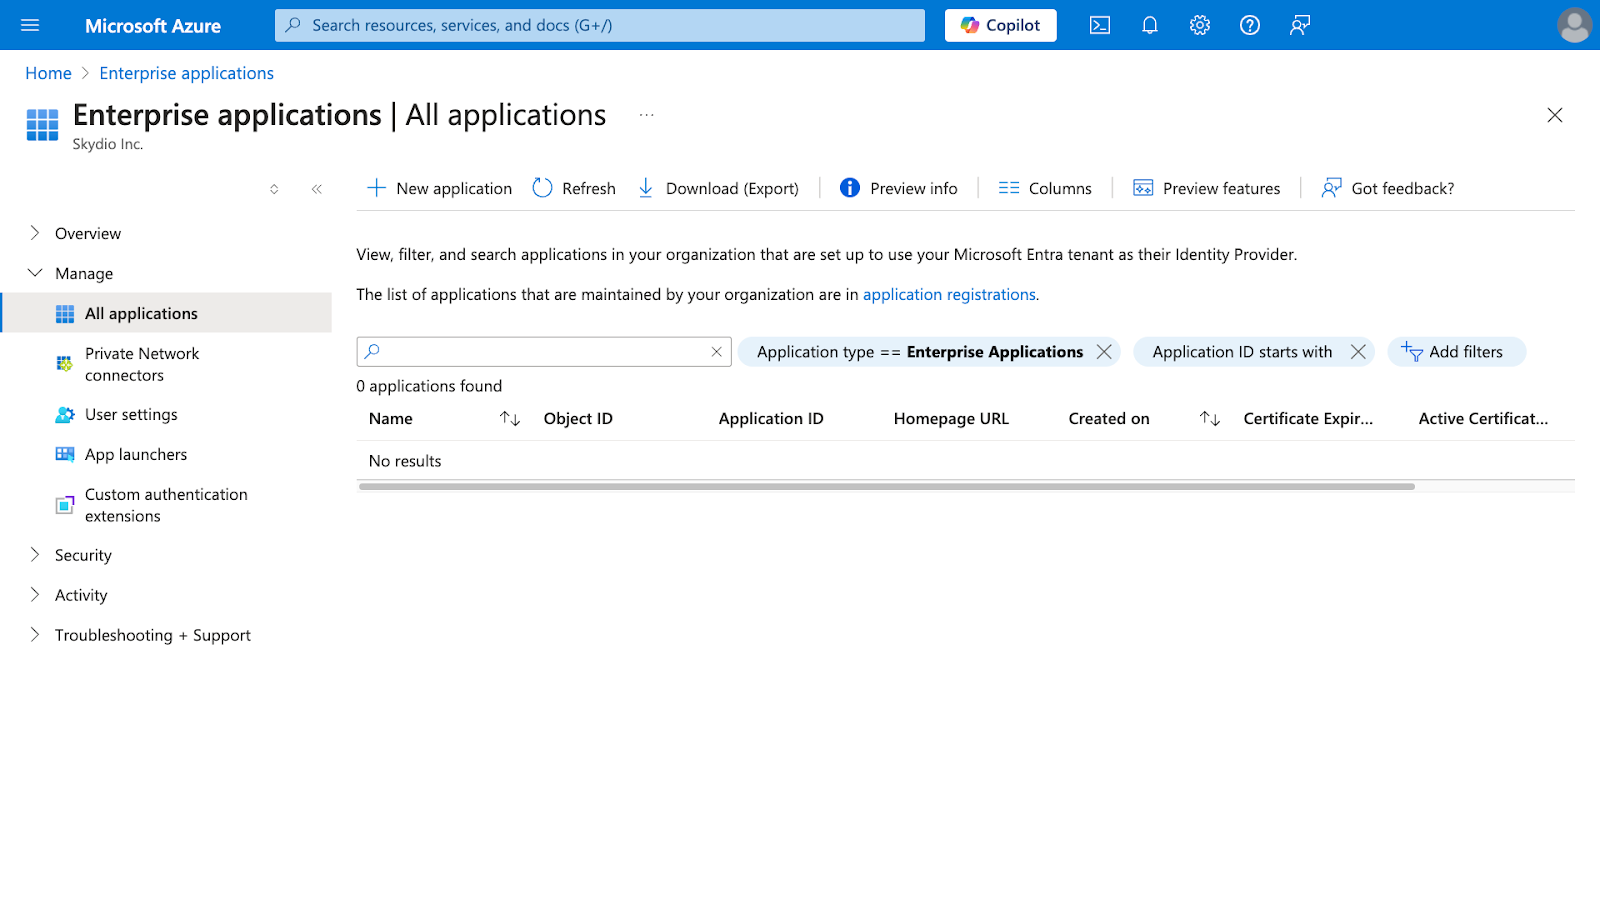
Task: Open the Columns chooser
Action: [1045, 188]
